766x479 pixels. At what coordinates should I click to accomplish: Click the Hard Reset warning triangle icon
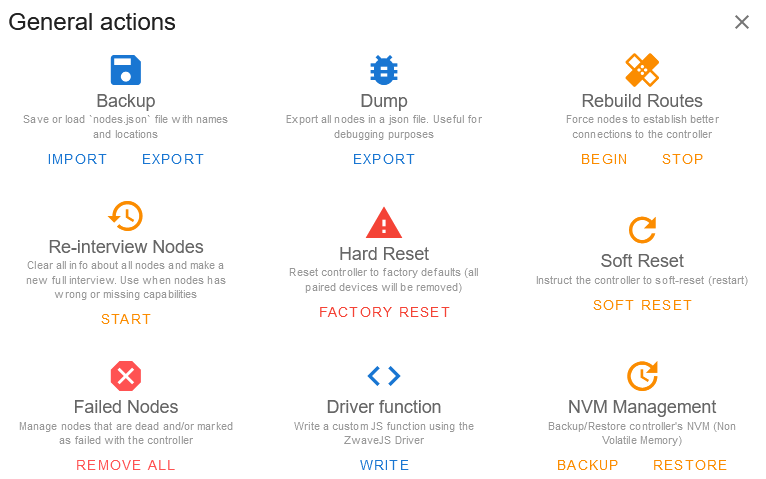pos(384,223)
